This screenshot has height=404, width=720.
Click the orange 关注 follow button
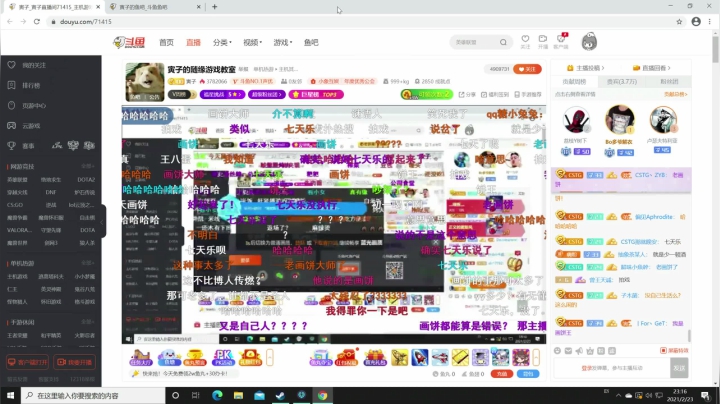tap(527, 69)
